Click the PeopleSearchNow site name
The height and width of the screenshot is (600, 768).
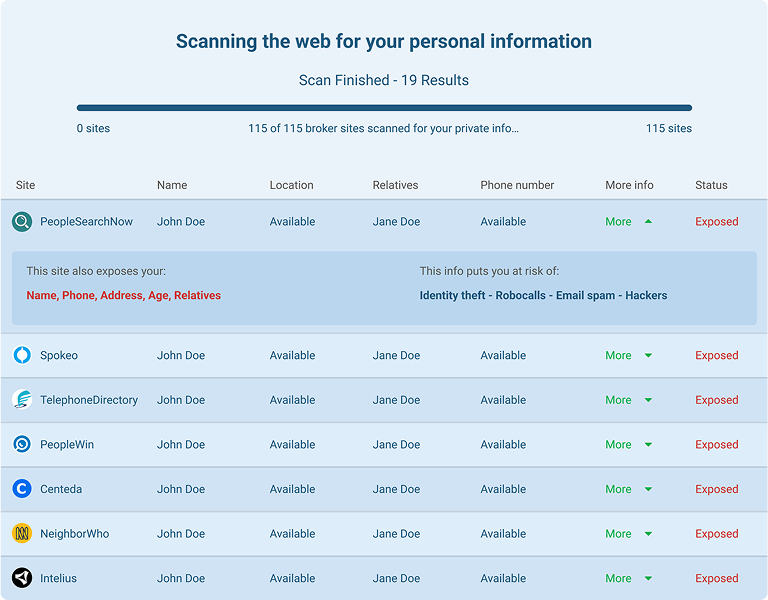click(x=86, y=222)
